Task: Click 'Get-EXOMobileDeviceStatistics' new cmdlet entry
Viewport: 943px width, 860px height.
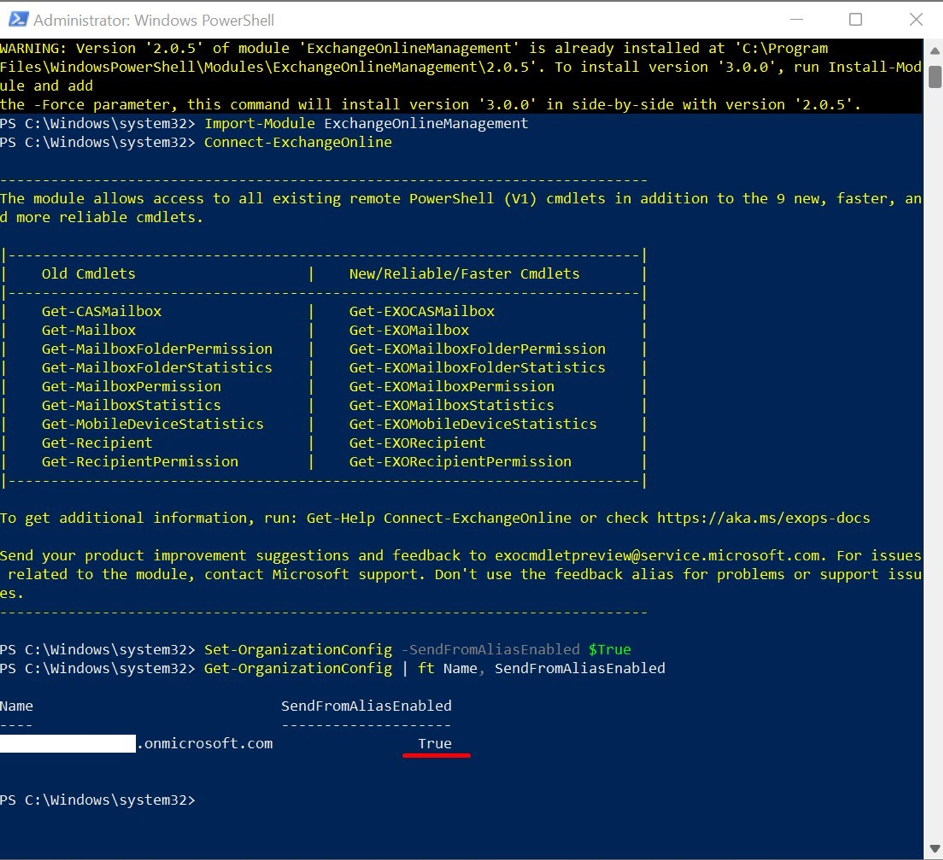Action: [x=473, y=424]
